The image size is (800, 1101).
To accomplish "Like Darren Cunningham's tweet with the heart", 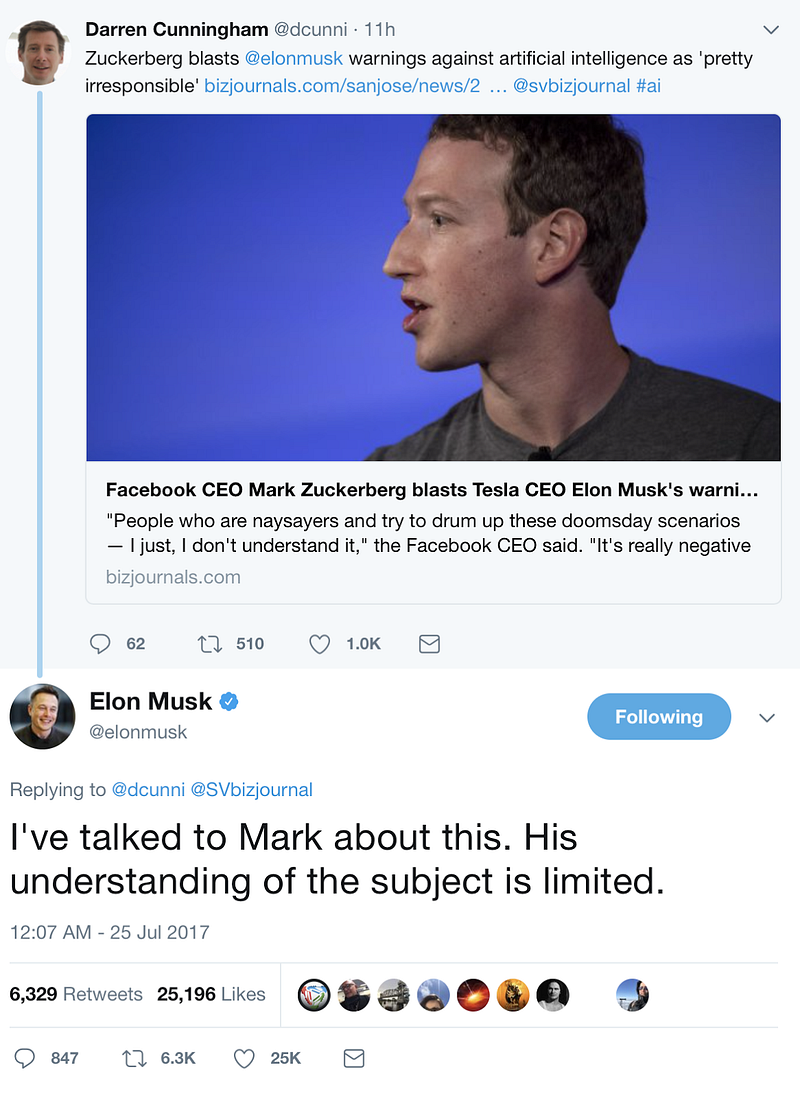I will (x=319, y=644).
